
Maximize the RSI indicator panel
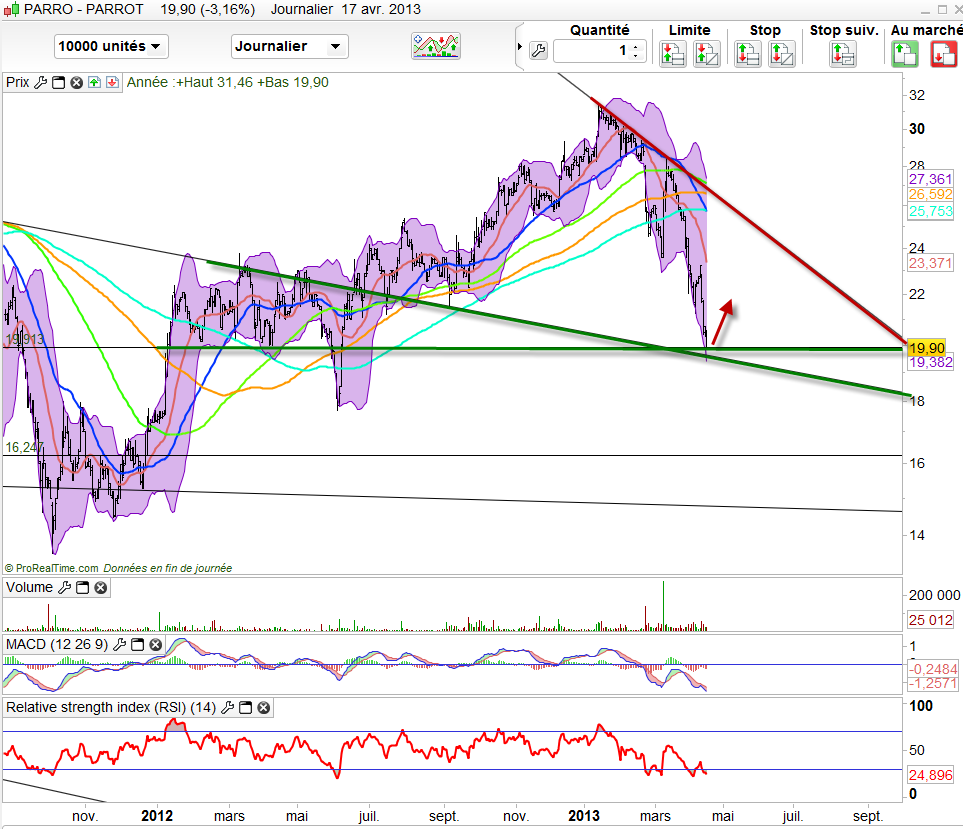coord(246,708)
